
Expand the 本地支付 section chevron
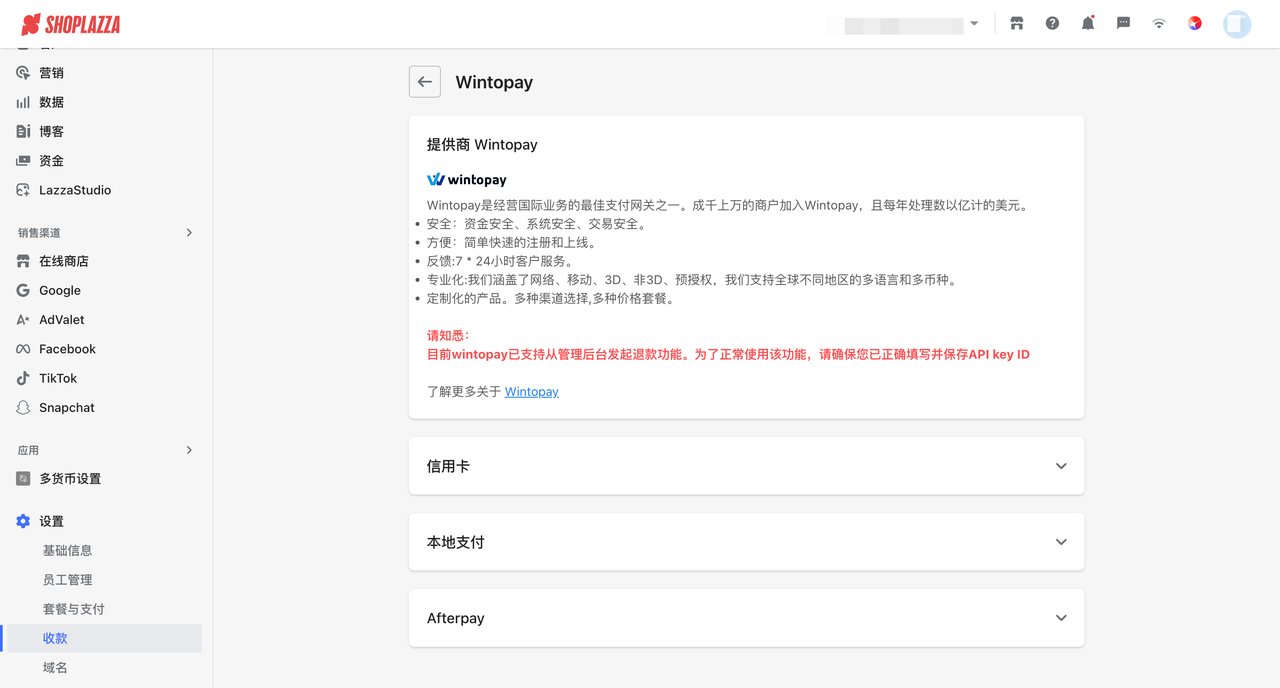click(1061, 542)
